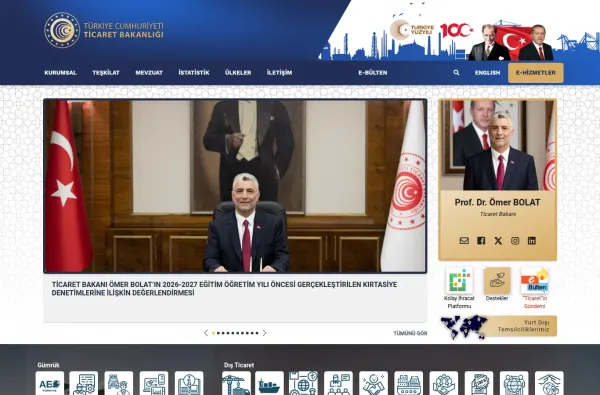
Task: Open the kırtasiye denetimleri news headline
Action: point(224,289)
